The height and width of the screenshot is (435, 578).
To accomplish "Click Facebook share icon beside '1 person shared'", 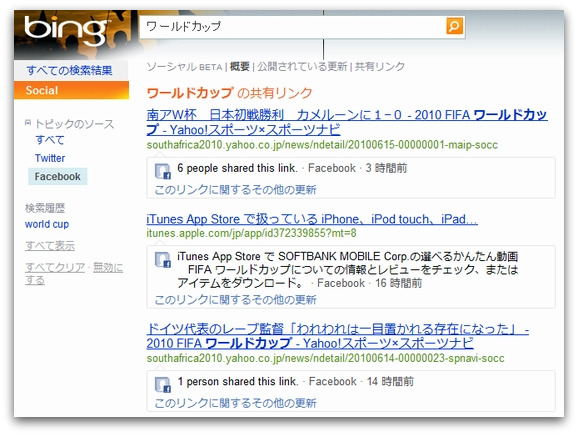I will 162,384.
